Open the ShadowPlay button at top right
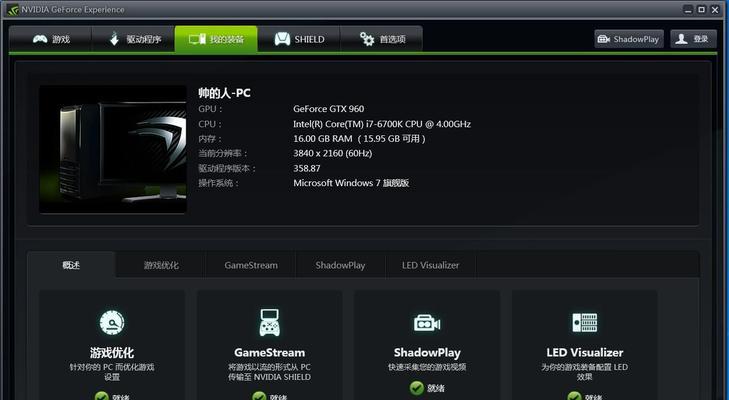 [629, 39]
